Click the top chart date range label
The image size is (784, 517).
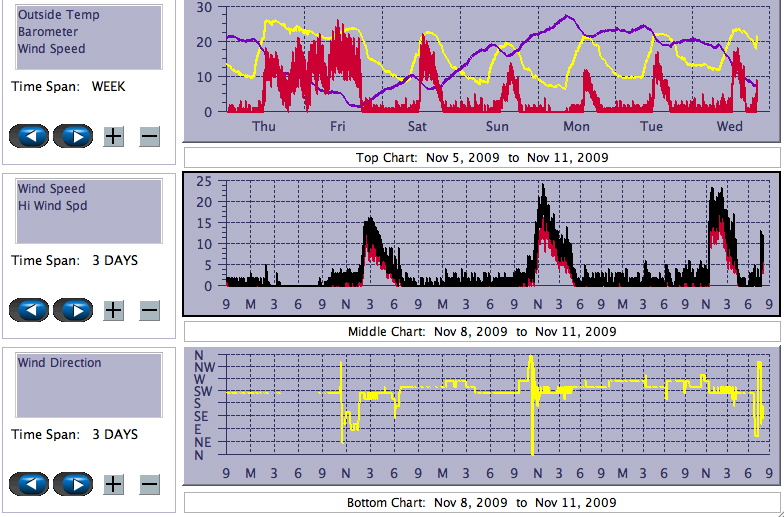(482, 158)
